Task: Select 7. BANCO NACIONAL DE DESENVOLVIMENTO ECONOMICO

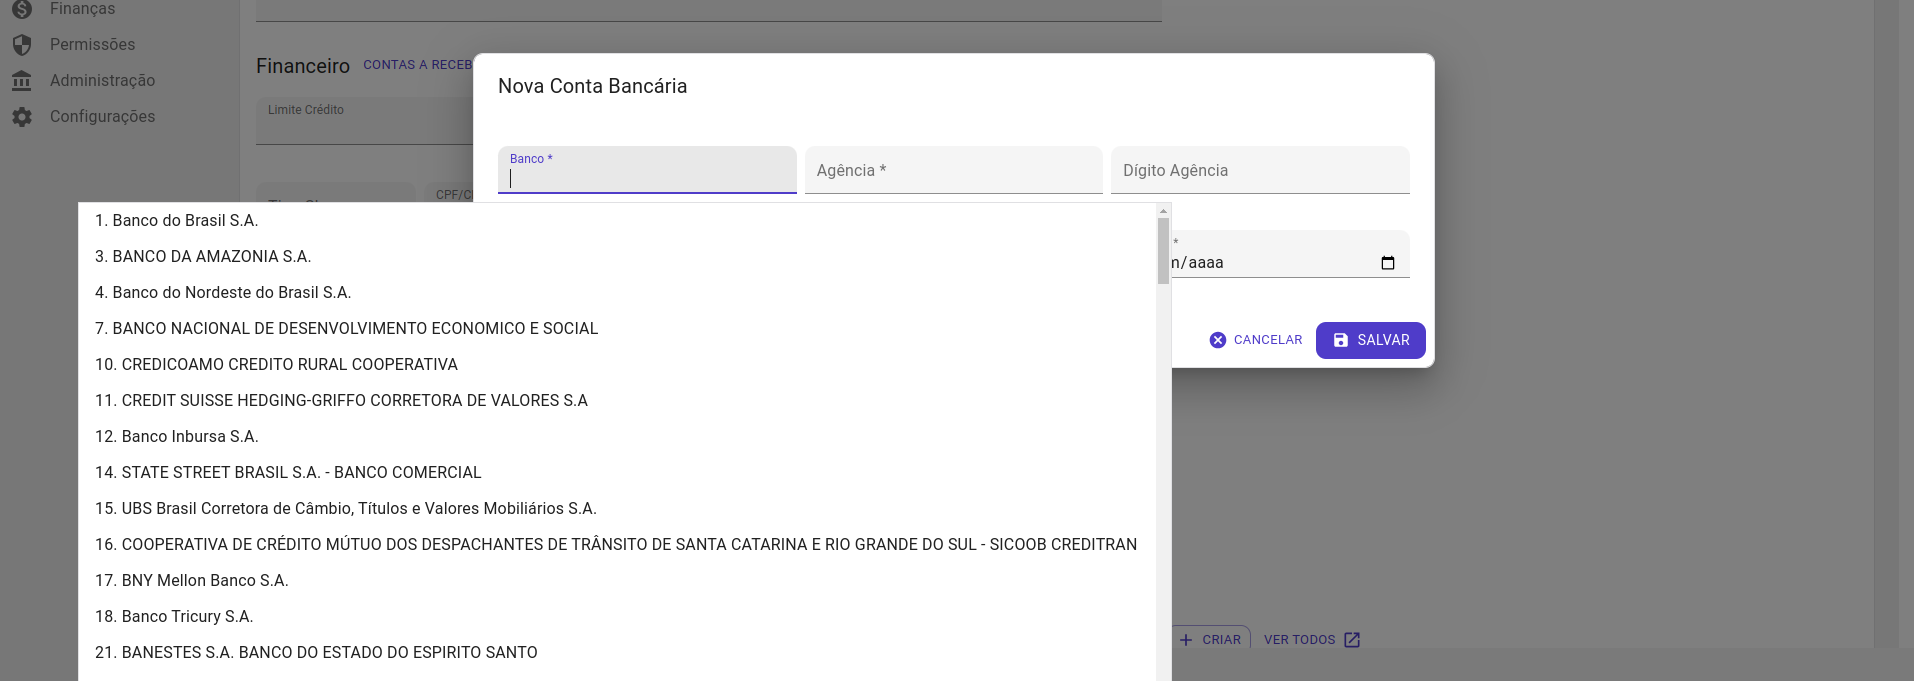Action: pos(617,328)
